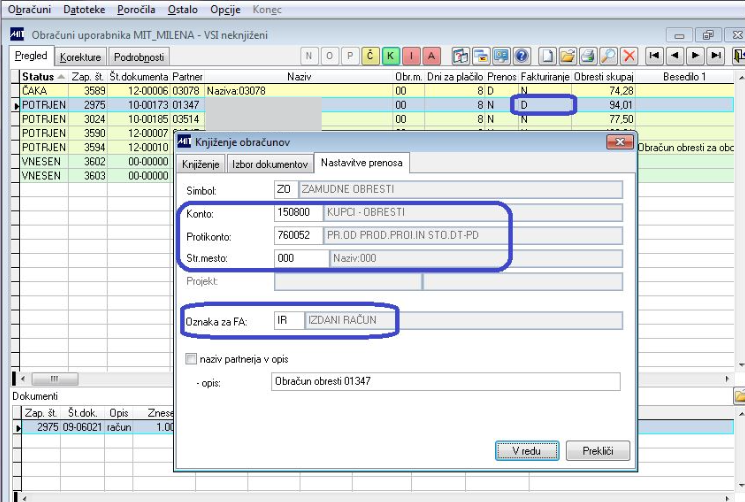Screen dimensions: 745x502
Task: Click the Fakturiranje column header
Action: point(545,76)
